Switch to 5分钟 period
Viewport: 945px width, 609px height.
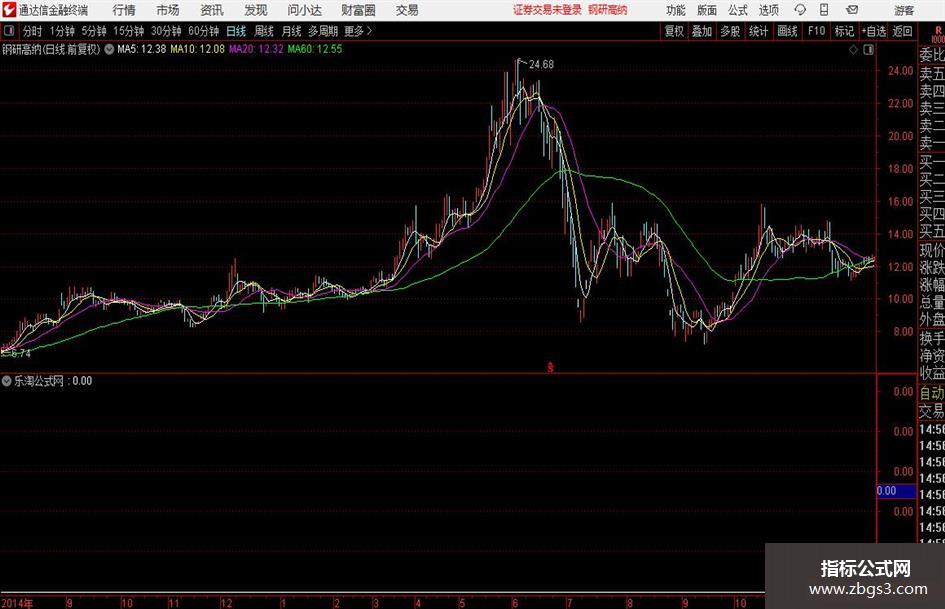(x=94, y=31)
